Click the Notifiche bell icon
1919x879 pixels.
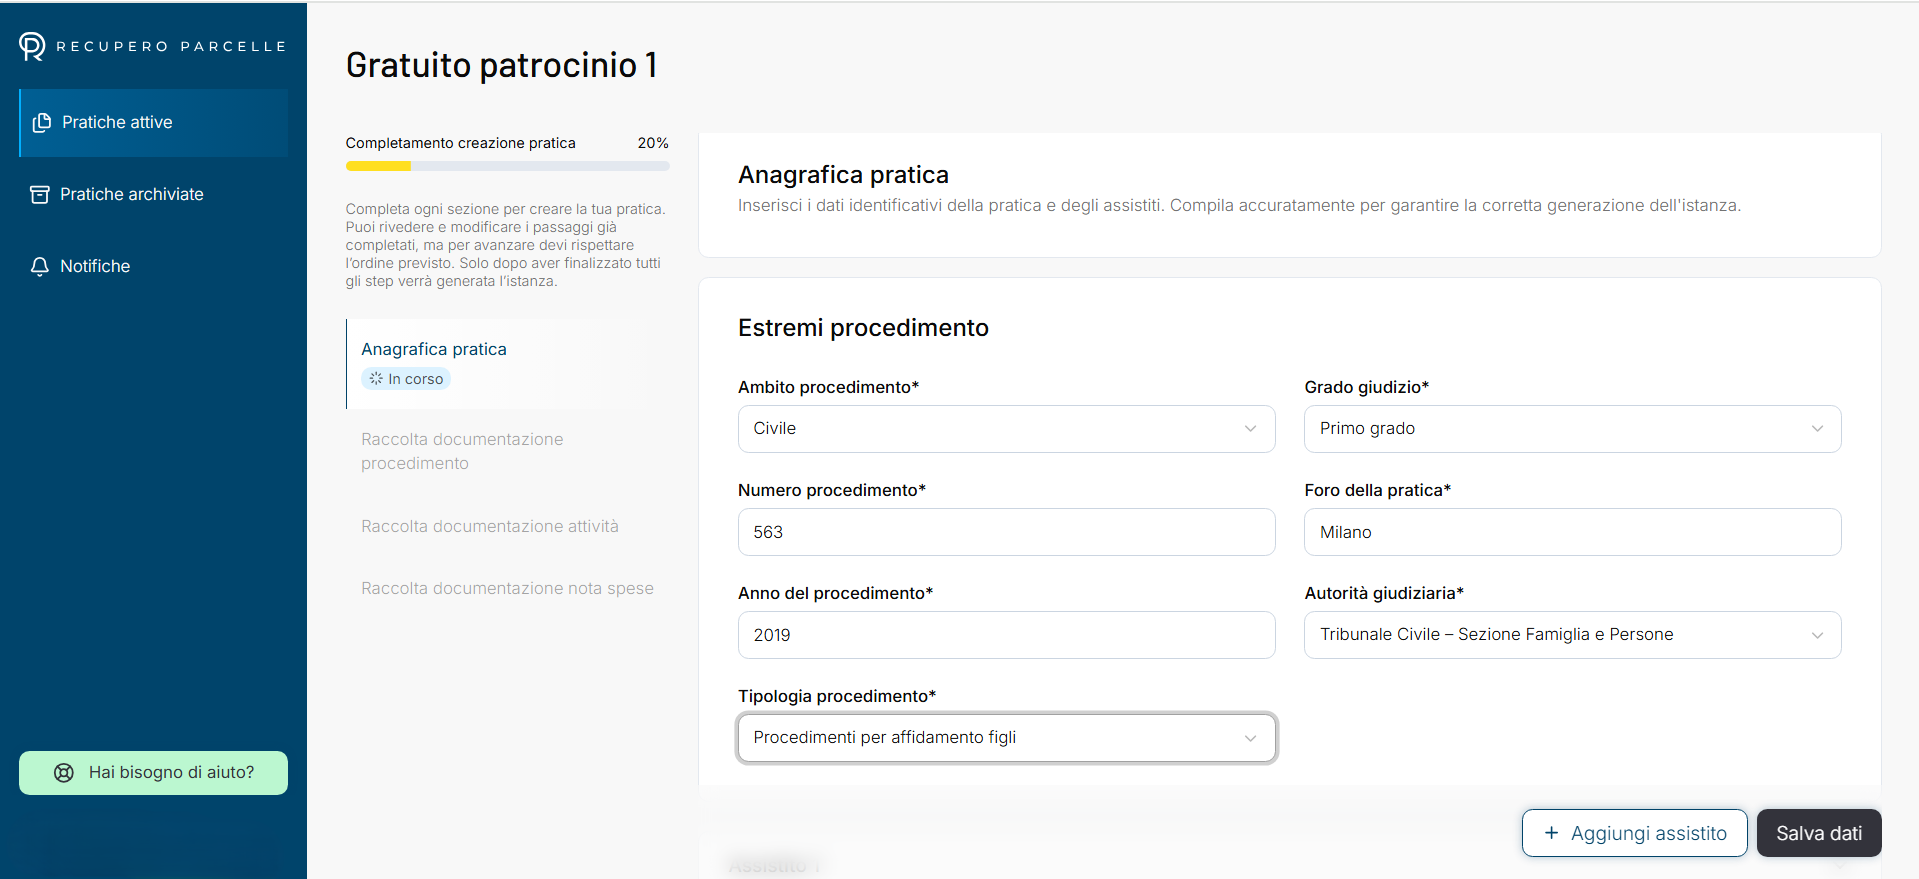coord(40,267)
